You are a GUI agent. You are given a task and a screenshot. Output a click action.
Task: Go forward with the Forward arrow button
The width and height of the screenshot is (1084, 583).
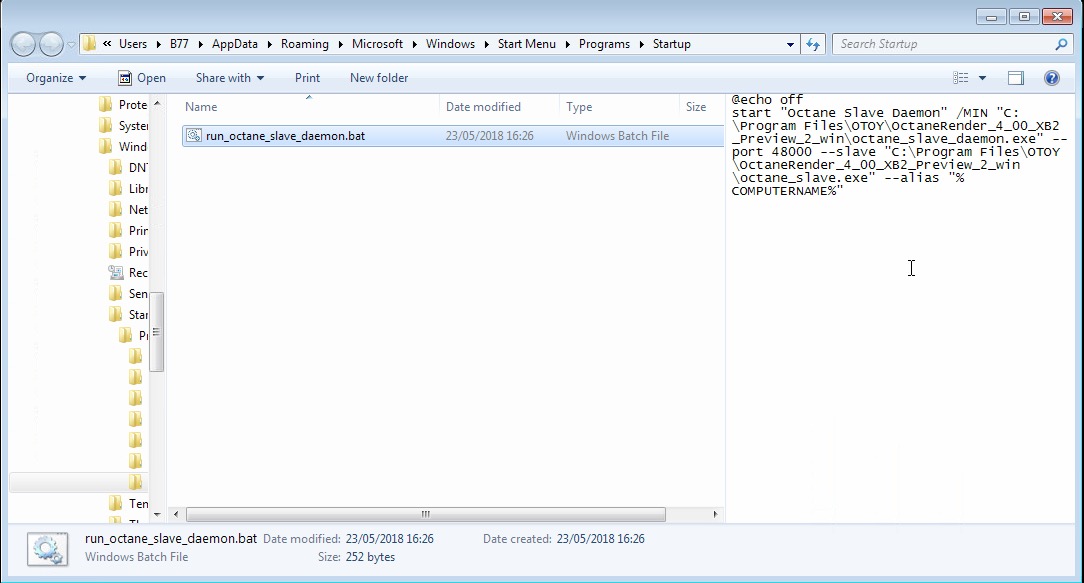pos(50,44)
